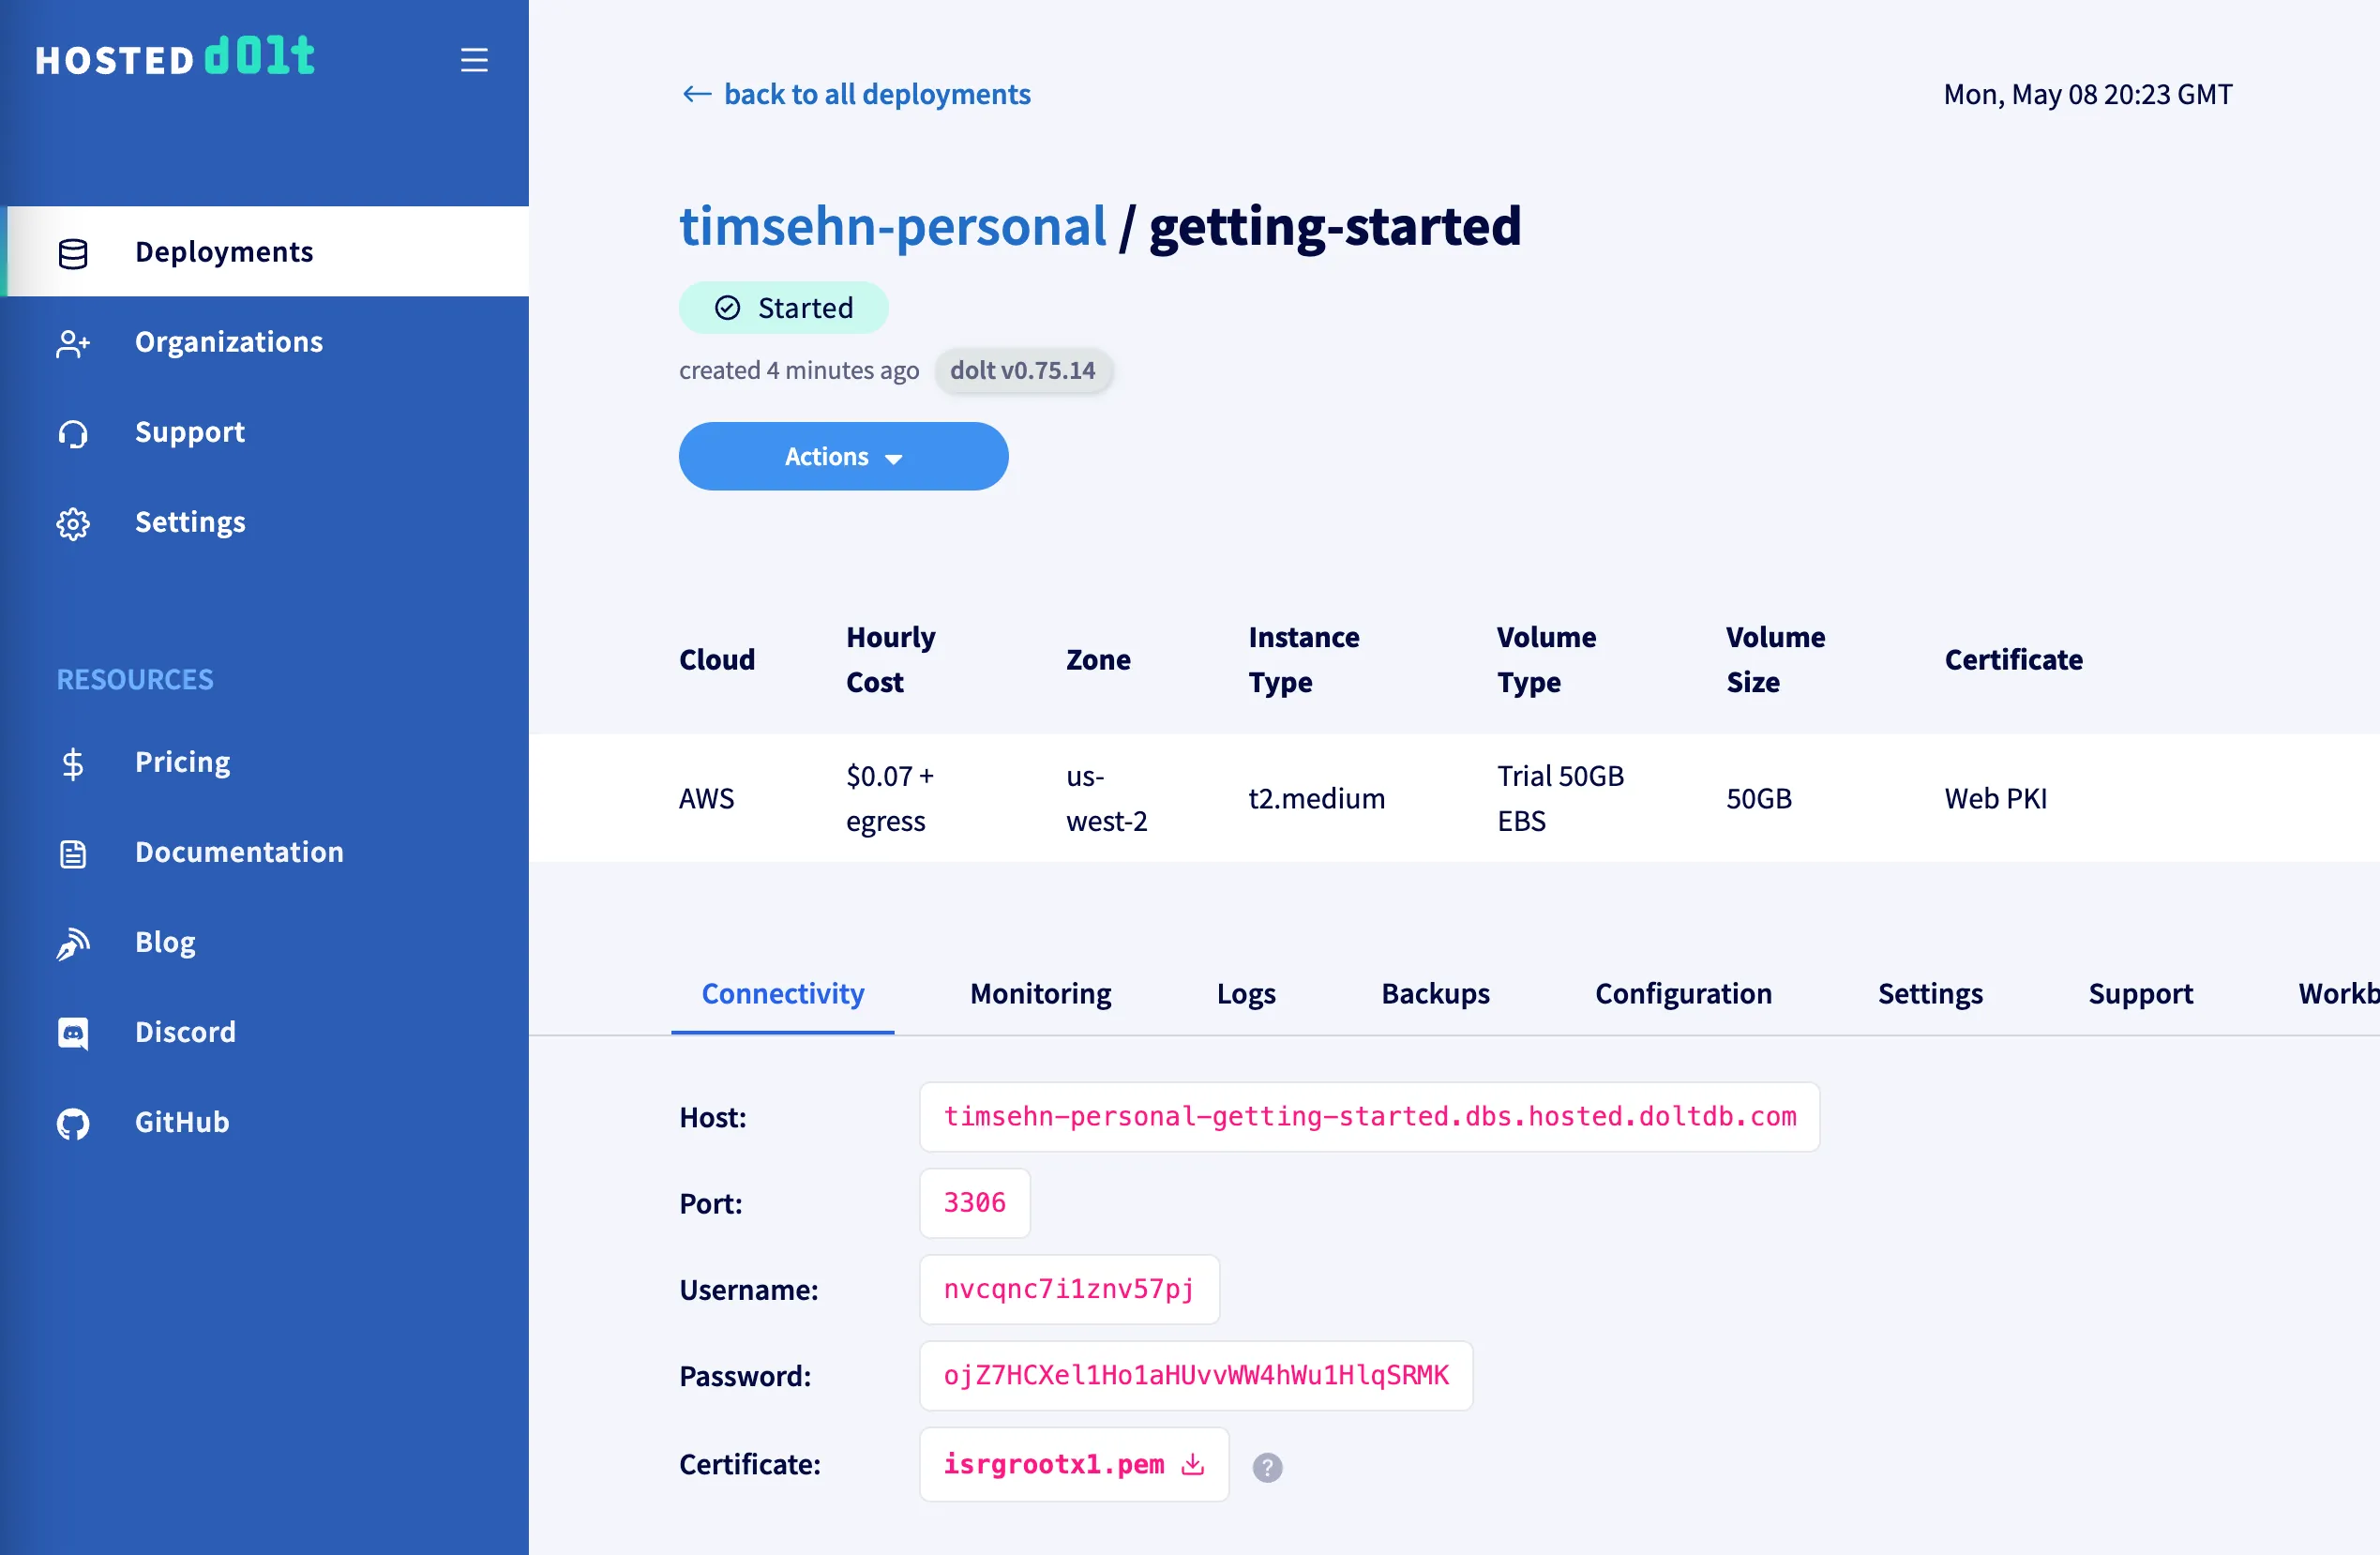Click the Support headset icon
The height and width of the screenshot is (1555, 2380).
point(73,434)
